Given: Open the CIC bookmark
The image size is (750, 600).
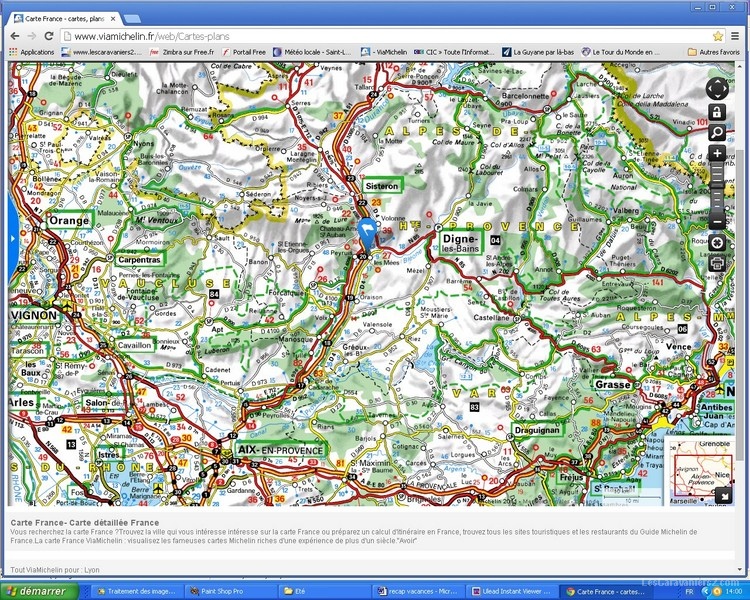Looking at the screenshot, I should click(454, 52).
